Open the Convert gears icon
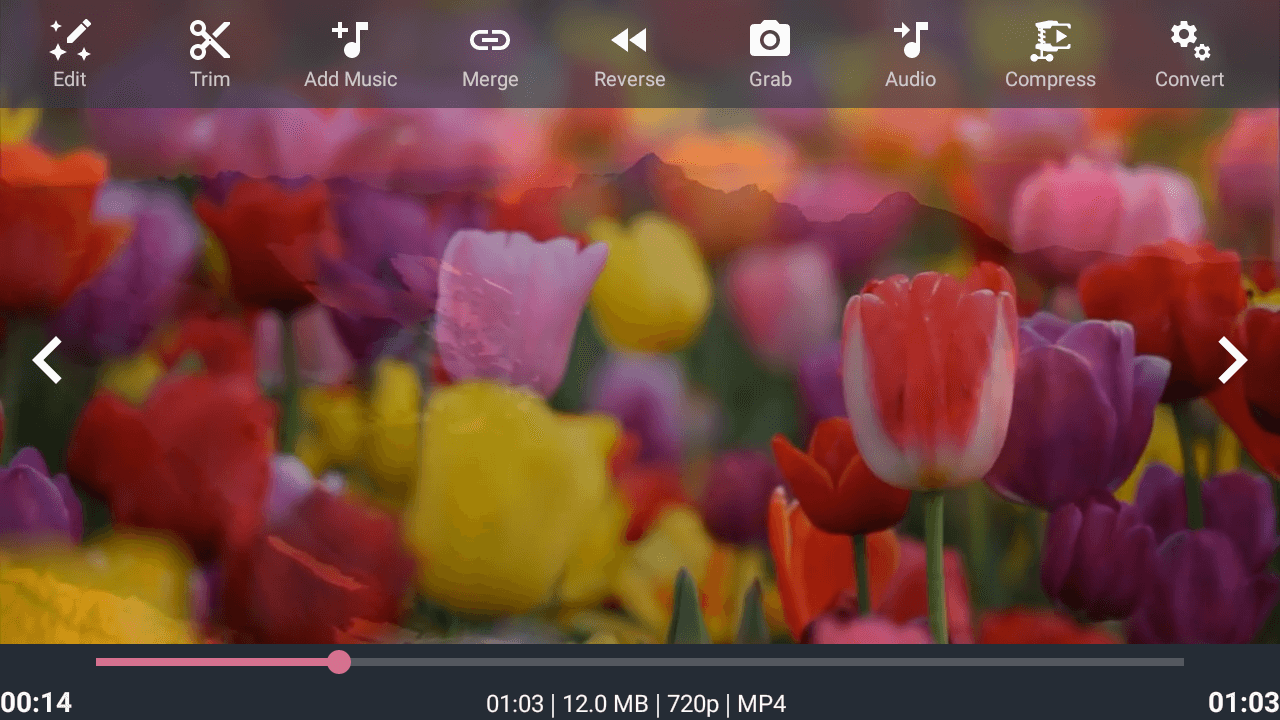1280x720 pixels. tap(1190, 40)
